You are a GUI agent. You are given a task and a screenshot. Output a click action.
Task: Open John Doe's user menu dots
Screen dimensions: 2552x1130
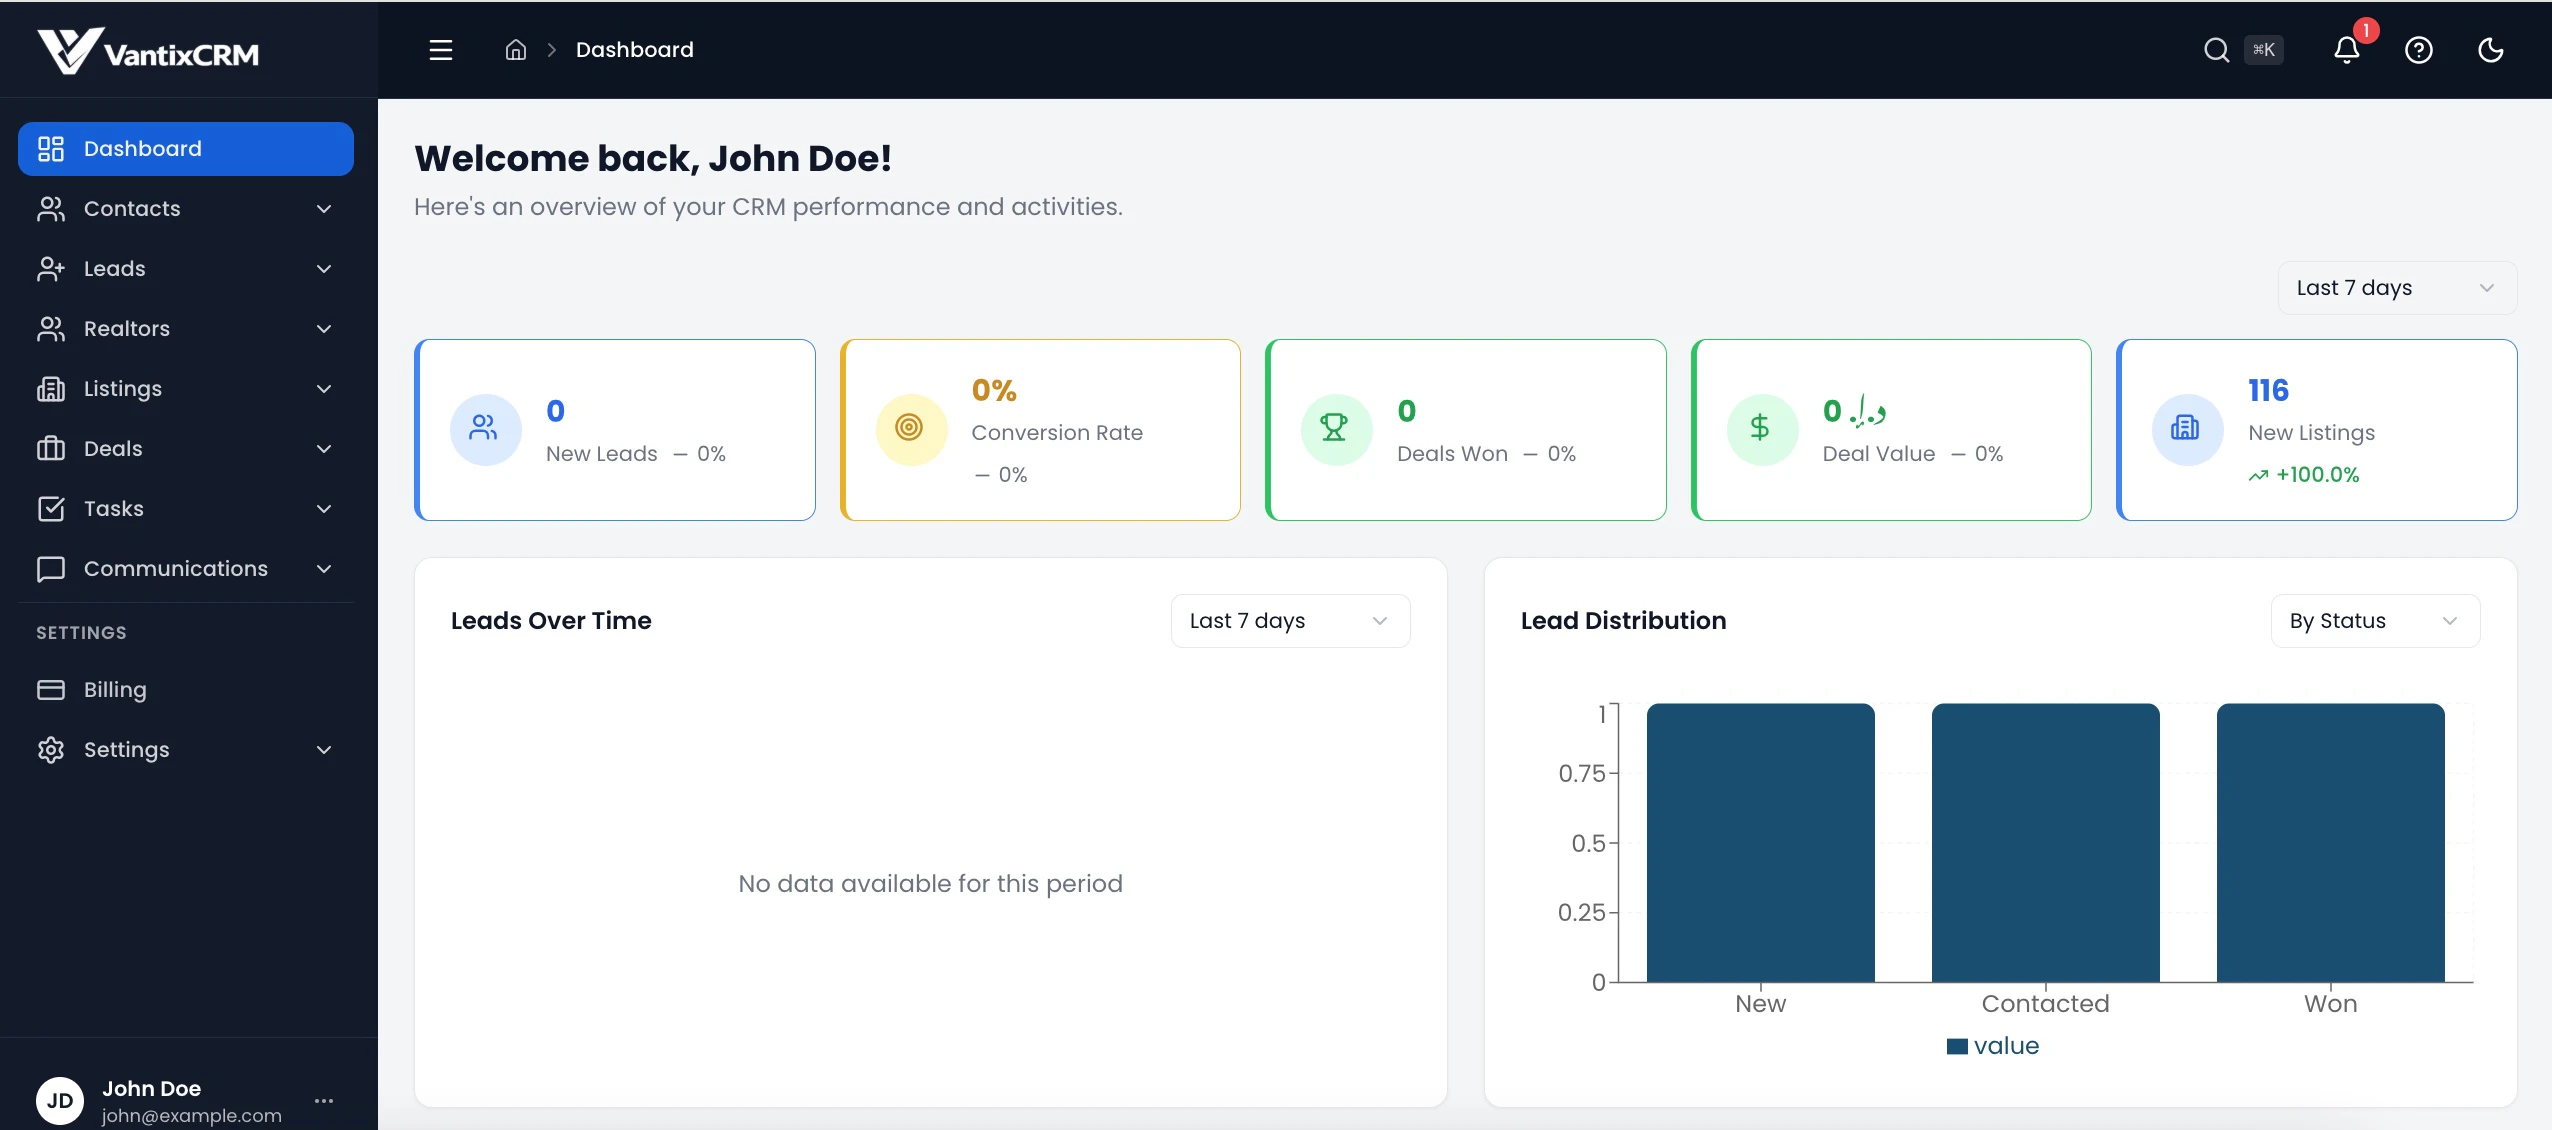324,1101
